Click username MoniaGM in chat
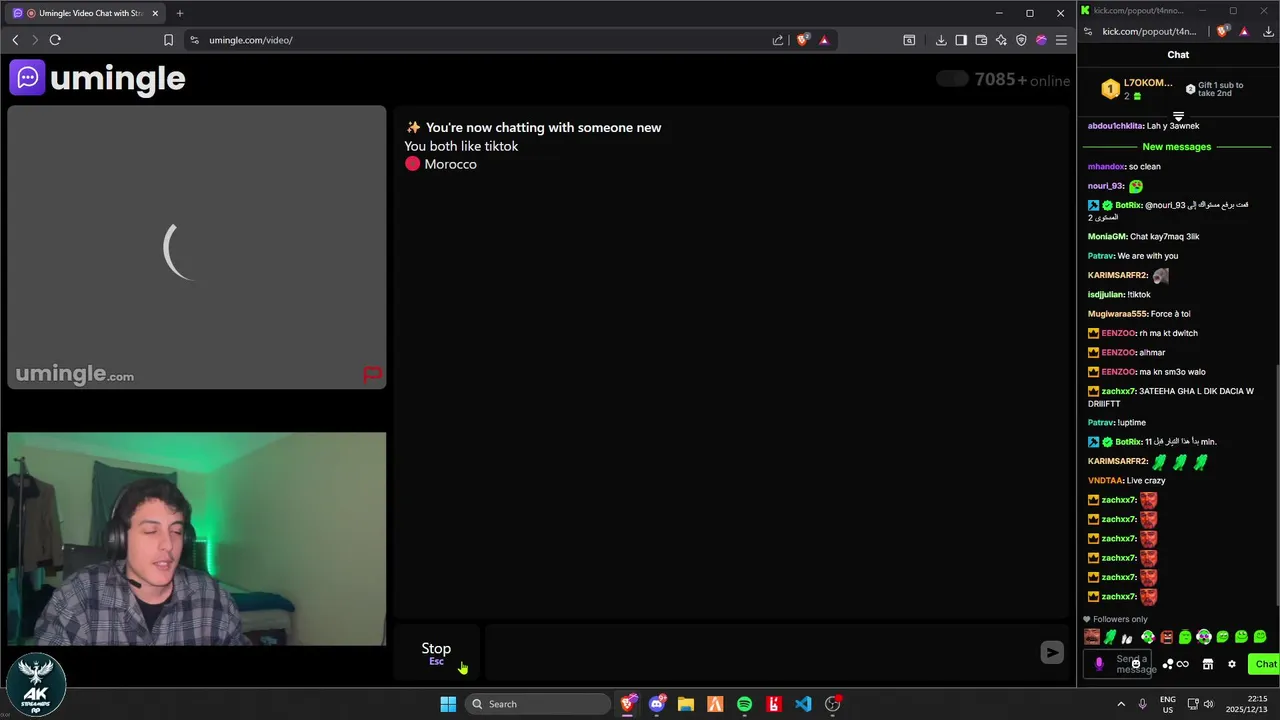This screenshot has height=720, width=1280. [1107, 237]
